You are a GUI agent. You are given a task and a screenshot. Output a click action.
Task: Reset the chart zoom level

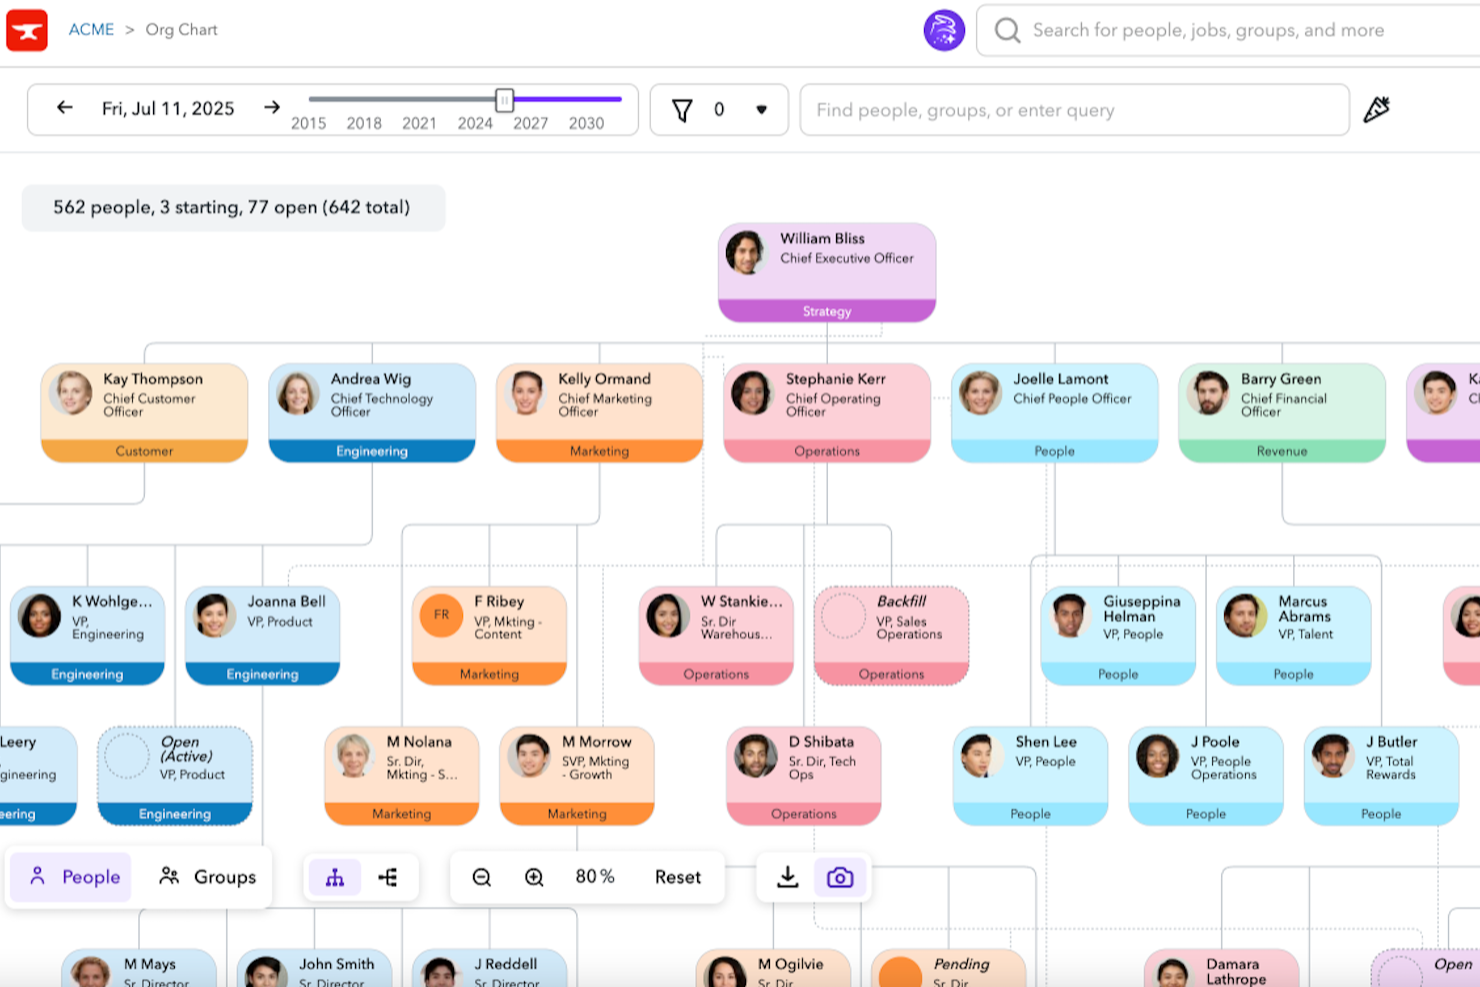coord(678,877)
